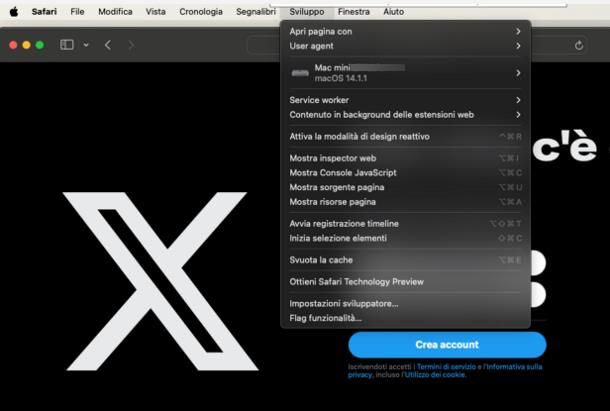The image size is (610, 411).
Task: Open the Modifica menu
Action: pyautogui.click(x=115, y=12)
